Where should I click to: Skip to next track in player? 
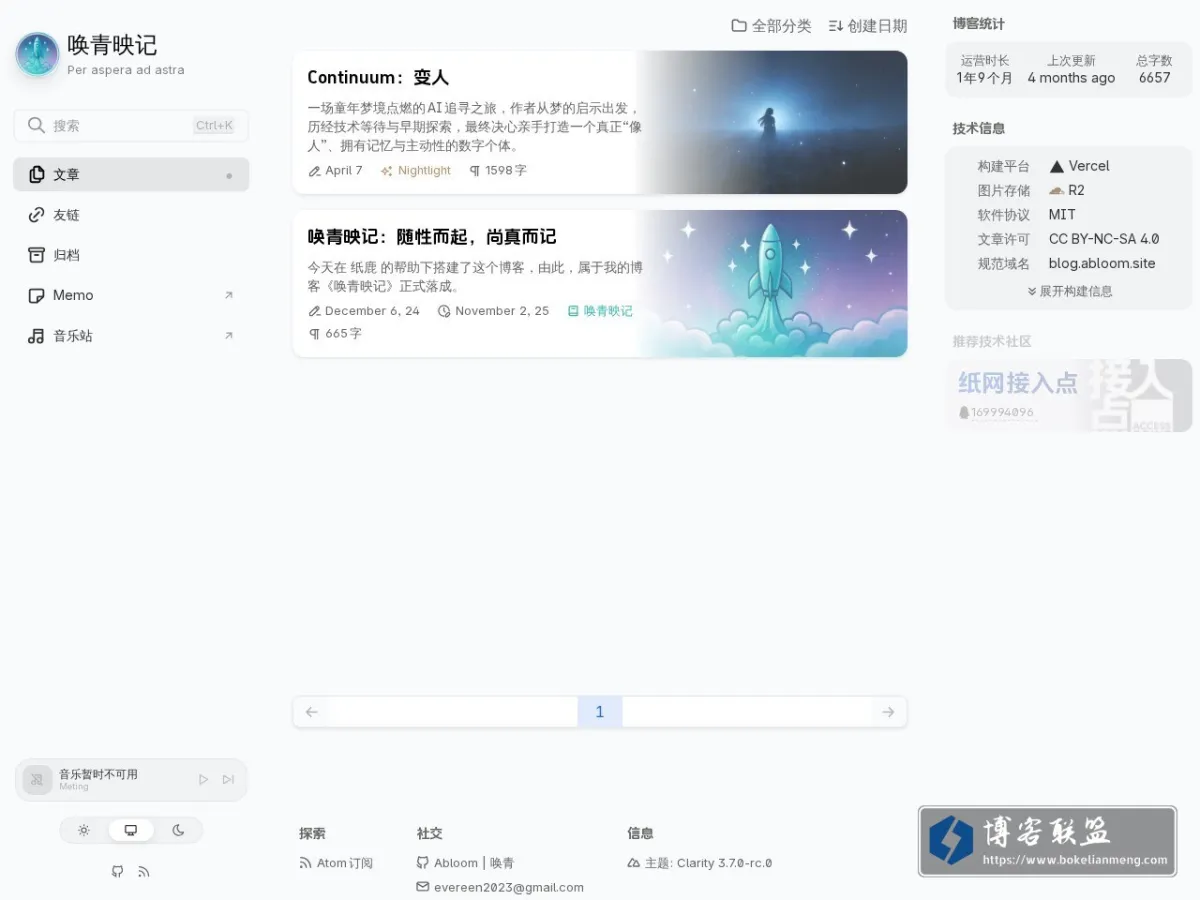(x=228, y=779)
